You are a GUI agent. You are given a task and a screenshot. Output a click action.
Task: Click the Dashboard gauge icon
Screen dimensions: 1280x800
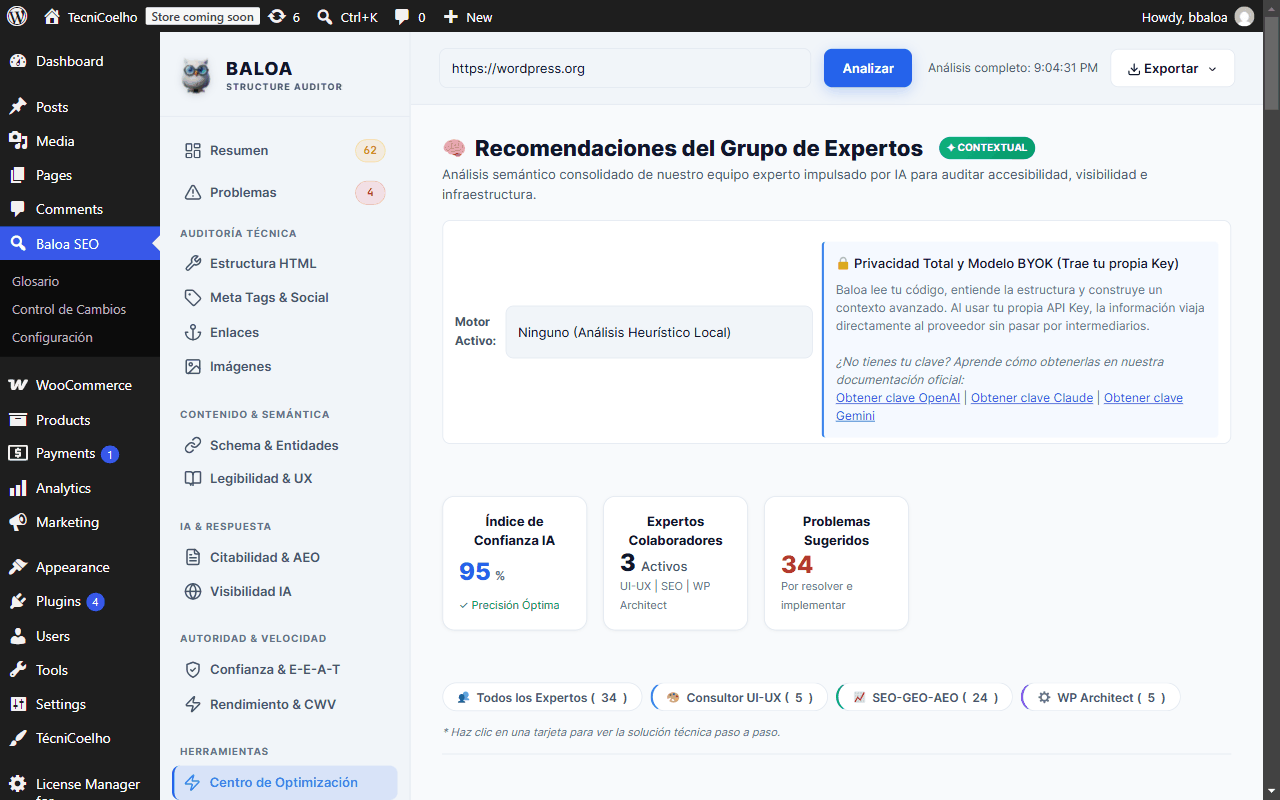pos(18,61)
